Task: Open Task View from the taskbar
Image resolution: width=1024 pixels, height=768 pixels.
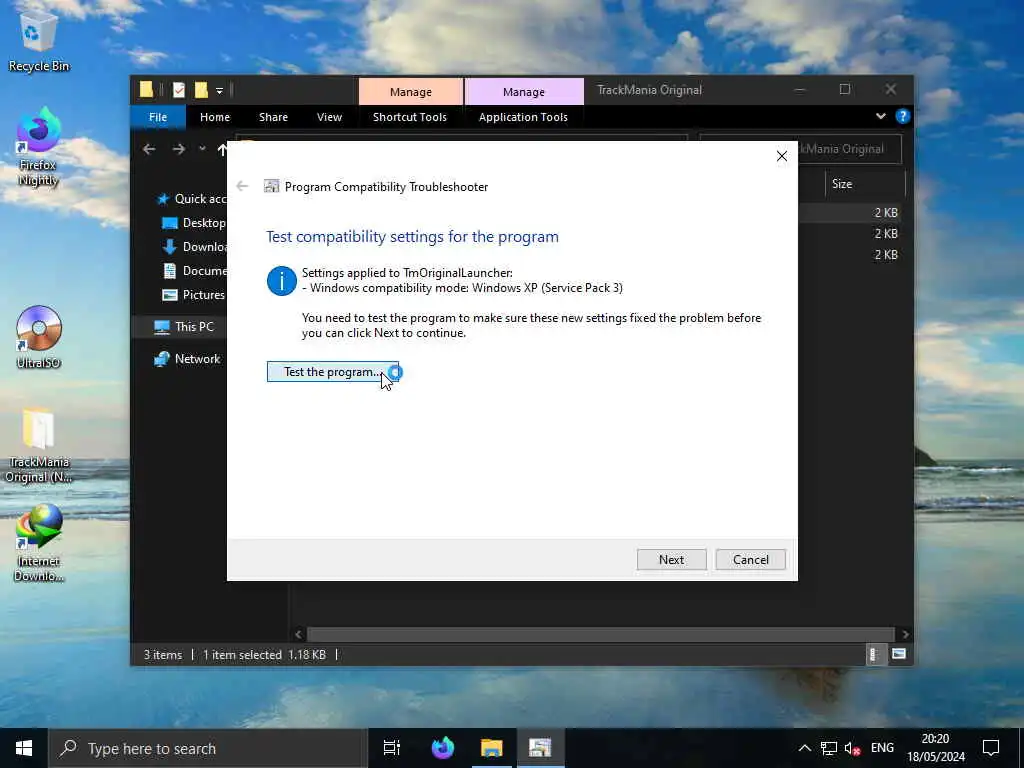Action: pyautogui.click(x=392, y=748)
